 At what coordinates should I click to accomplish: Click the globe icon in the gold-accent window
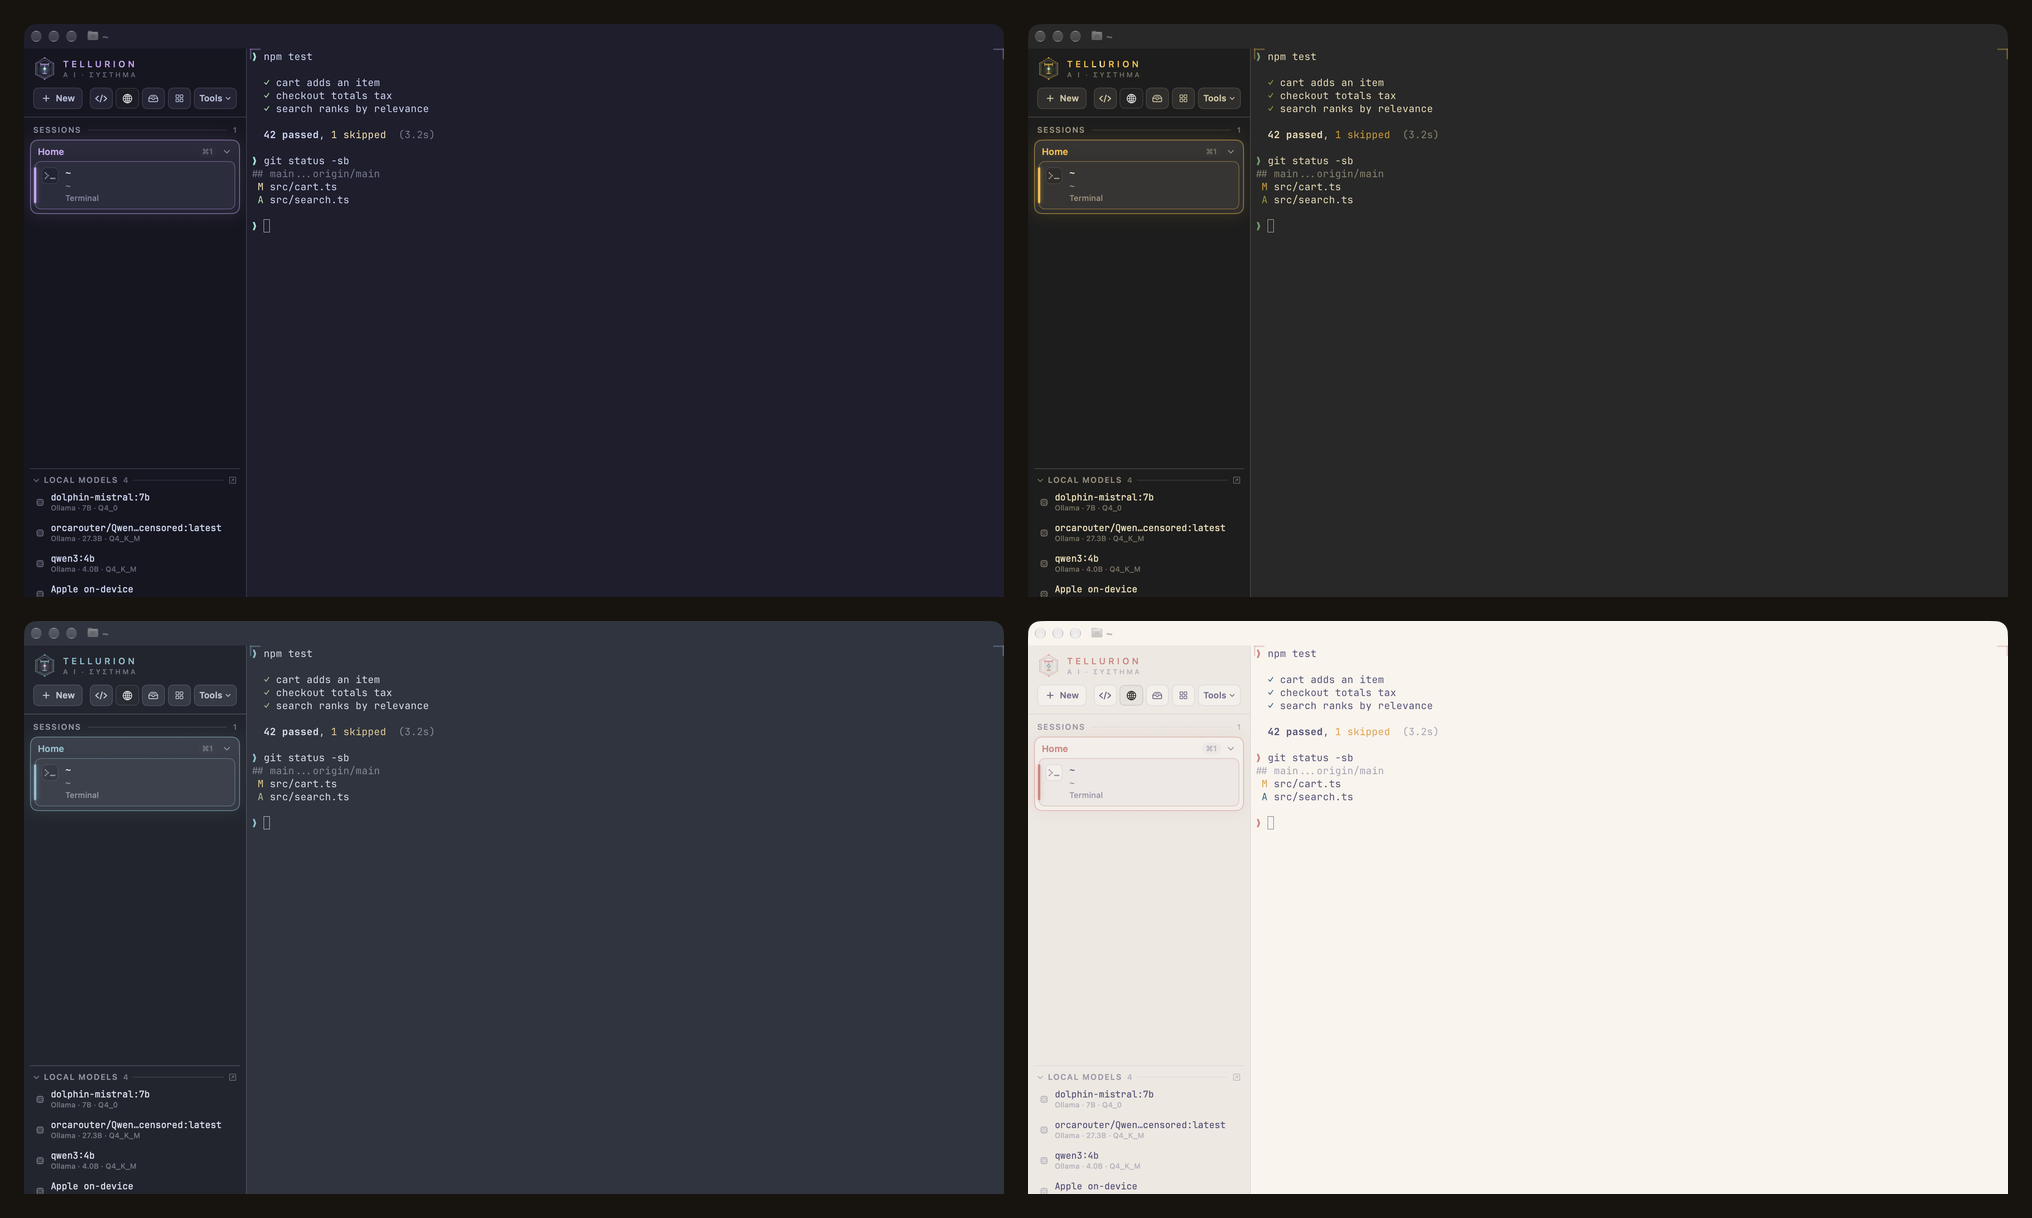(x=1131, y=98)
